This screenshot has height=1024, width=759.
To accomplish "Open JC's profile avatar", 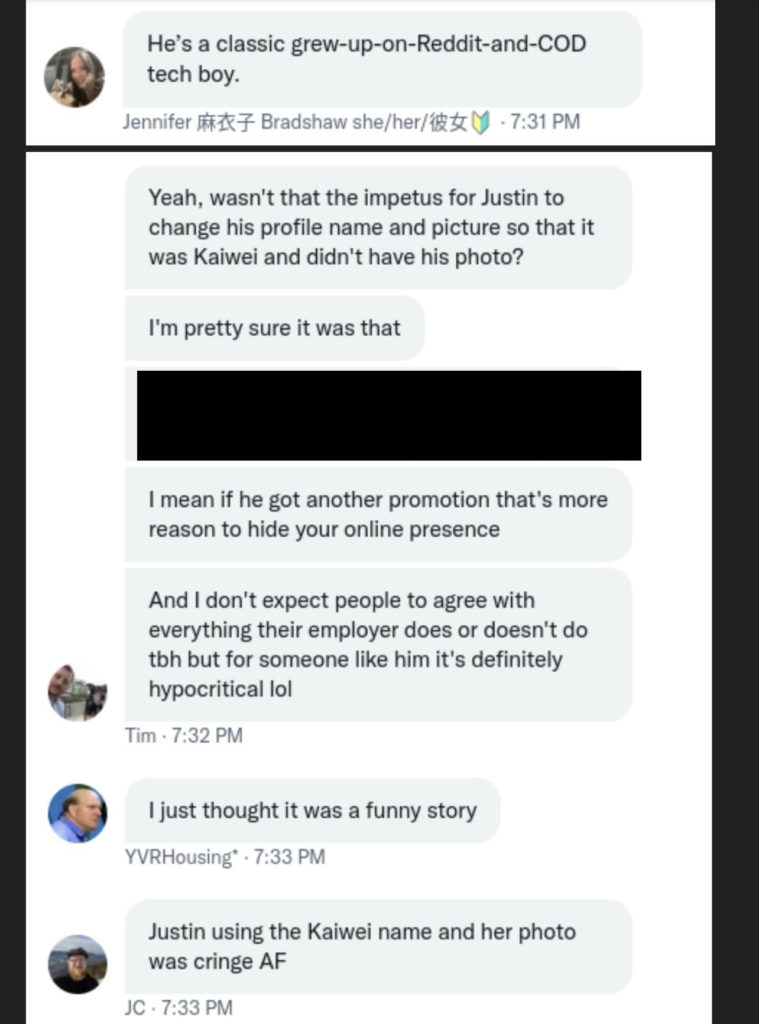I will (x=77, y=964).
